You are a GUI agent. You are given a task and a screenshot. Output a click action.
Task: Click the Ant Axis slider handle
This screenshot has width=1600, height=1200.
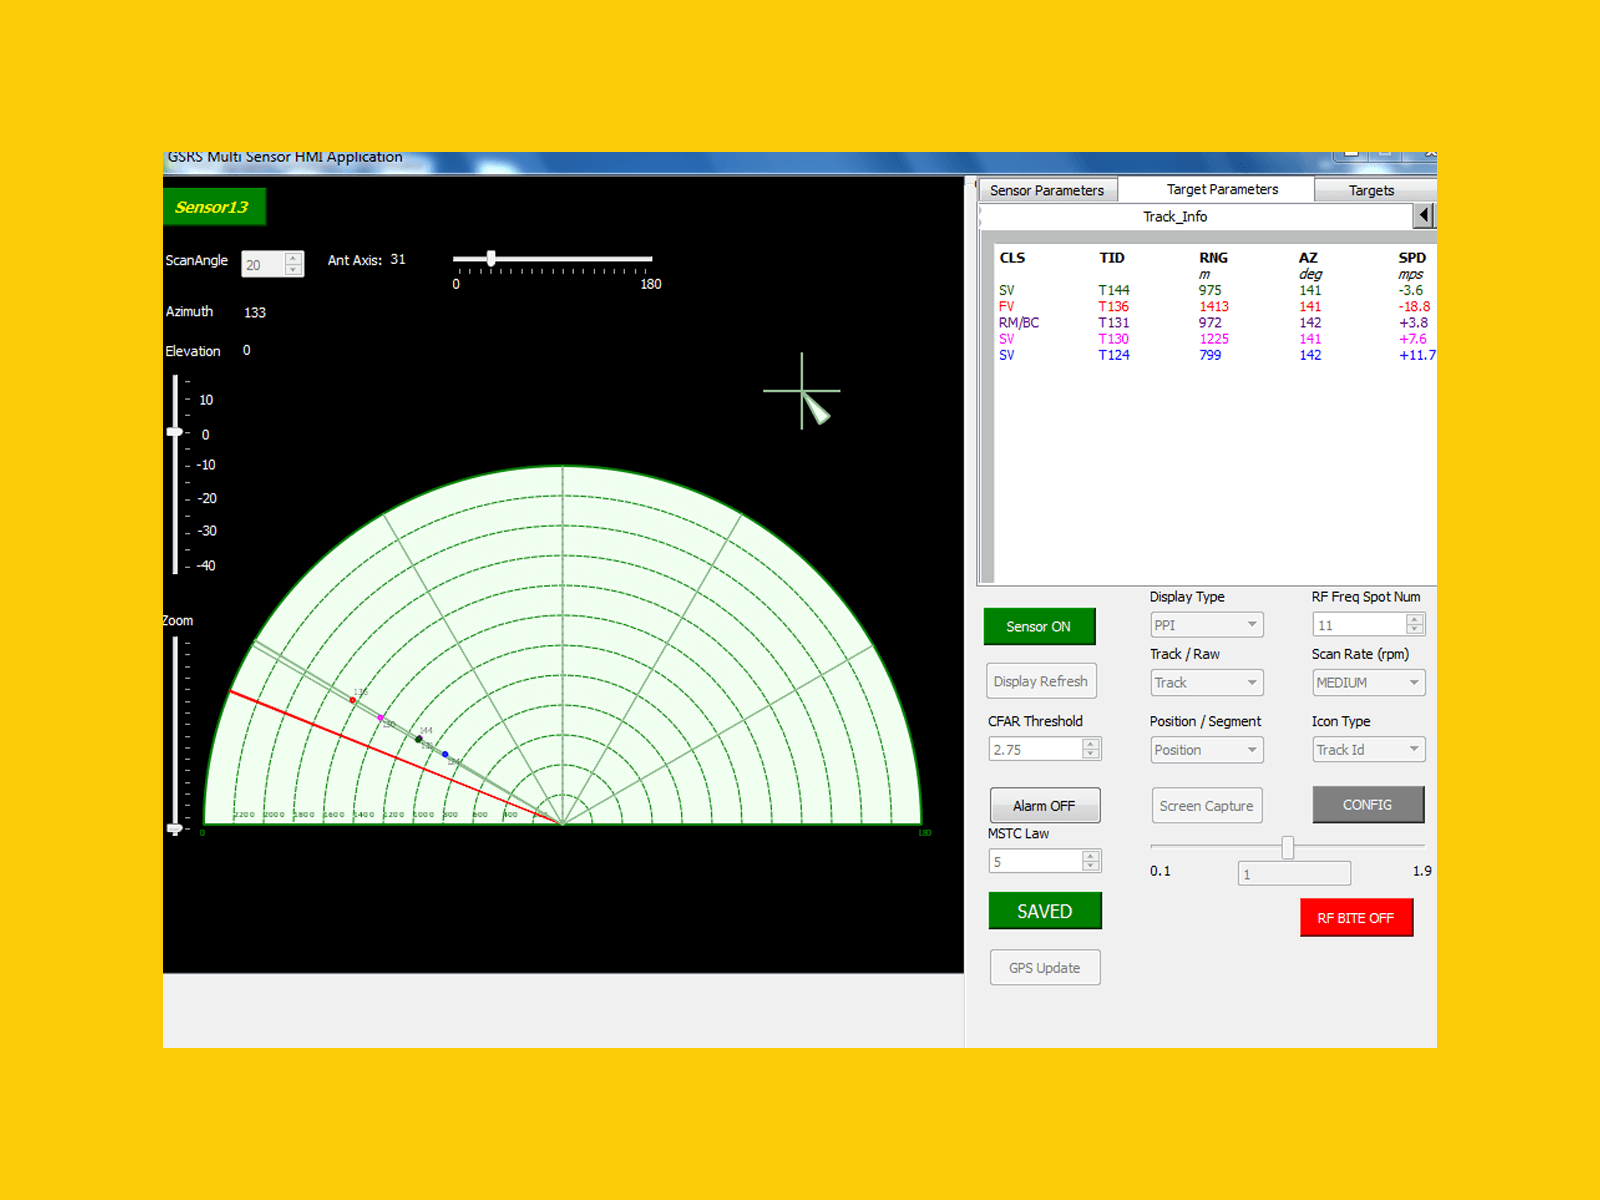(x=491, y=258)
